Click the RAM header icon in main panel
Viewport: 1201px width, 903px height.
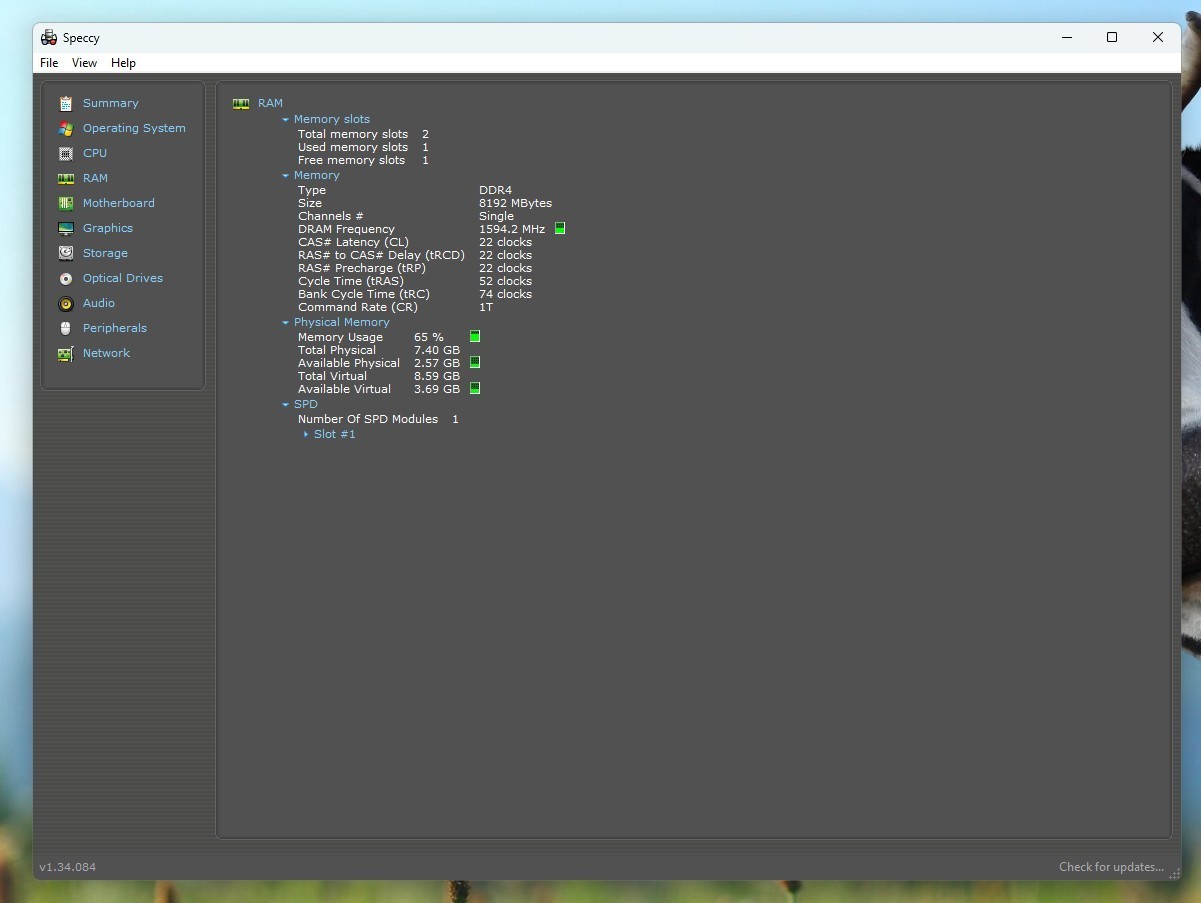(241, 103)
